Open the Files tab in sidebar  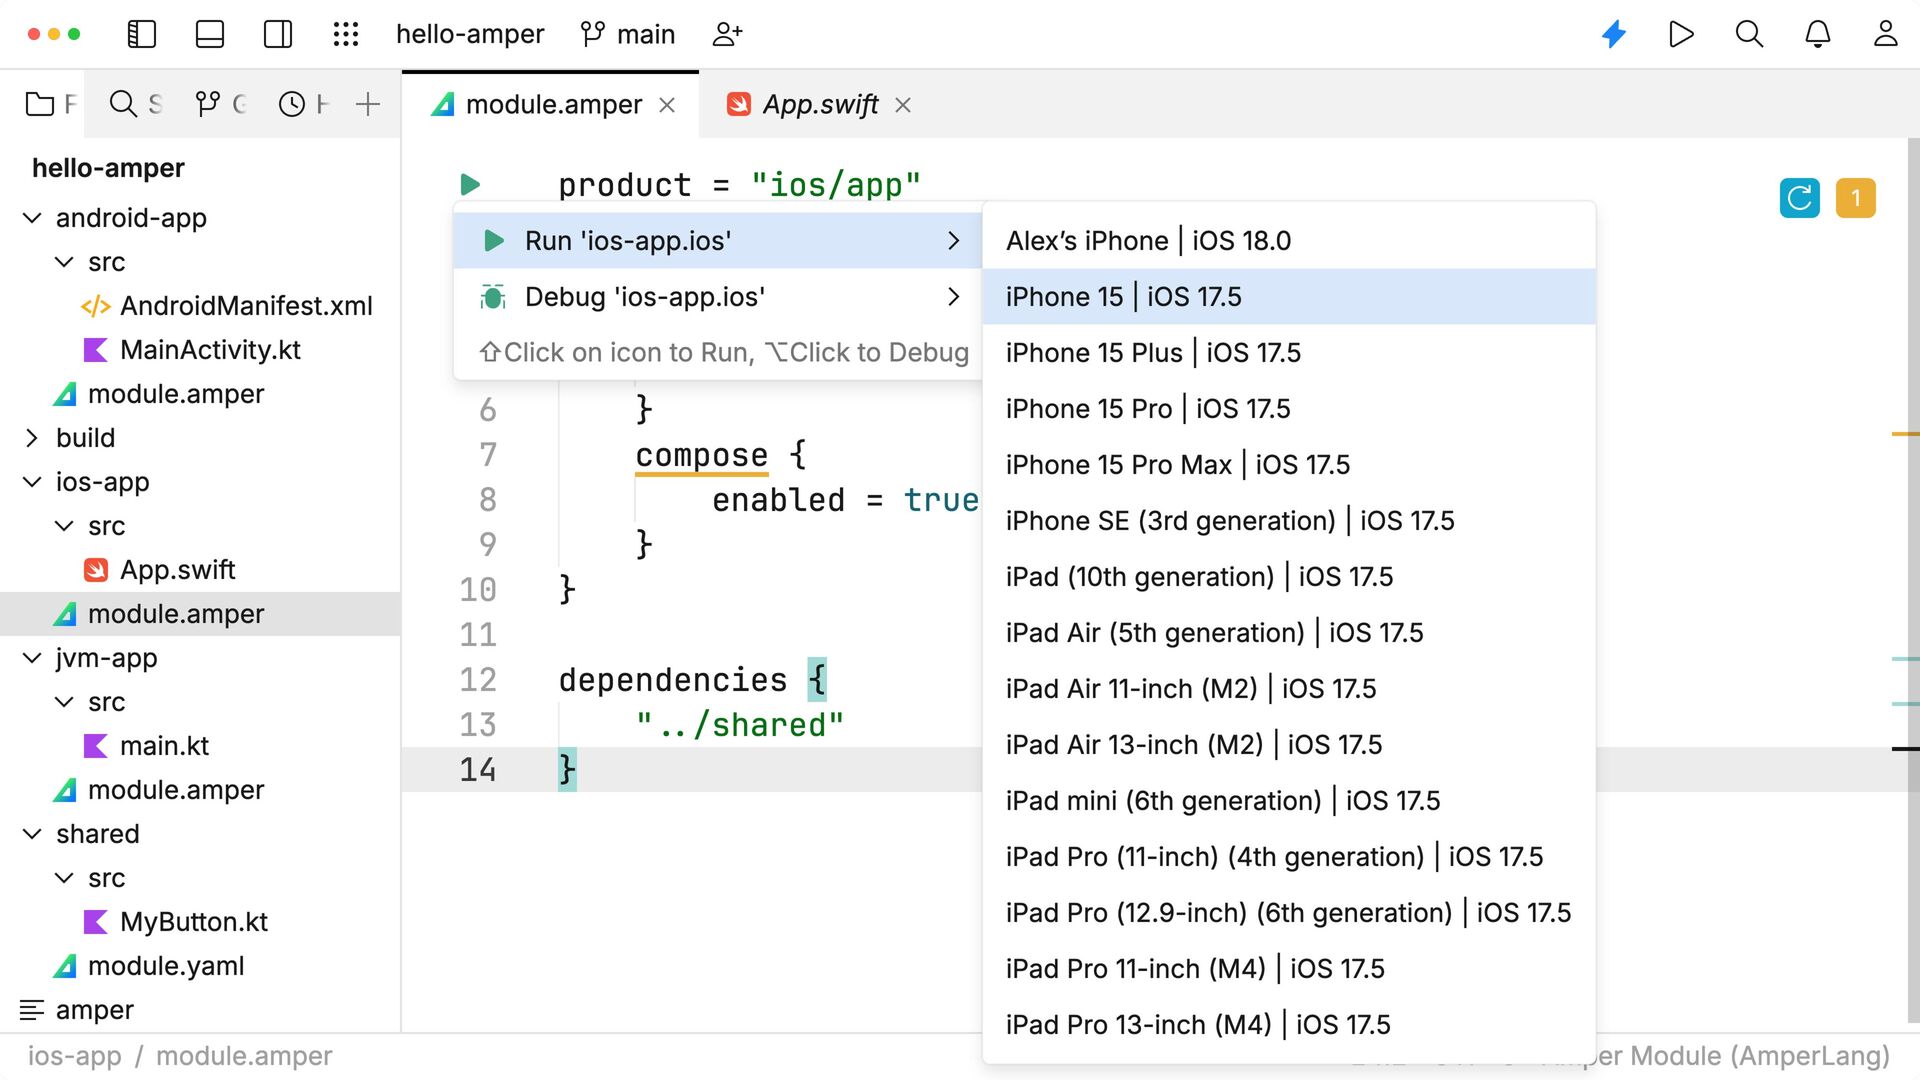click(48, 104)
